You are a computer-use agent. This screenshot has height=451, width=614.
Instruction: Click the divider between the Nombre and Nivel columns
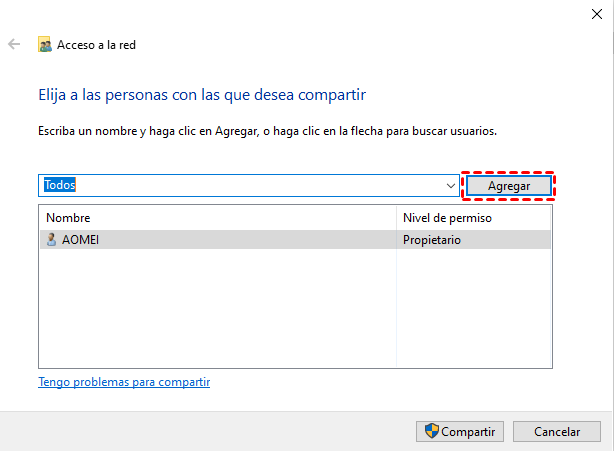(x=397, y=218)
